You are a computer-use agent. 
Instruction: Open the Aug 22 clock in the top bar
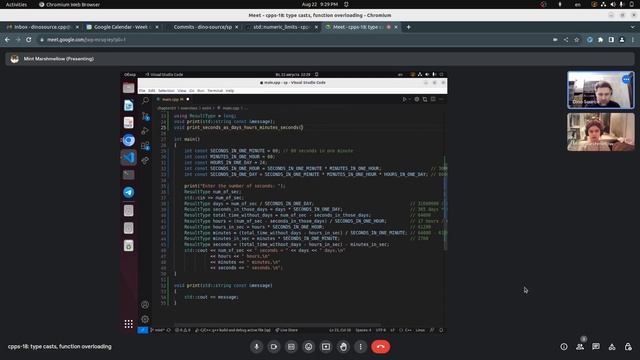coord(320,4)
